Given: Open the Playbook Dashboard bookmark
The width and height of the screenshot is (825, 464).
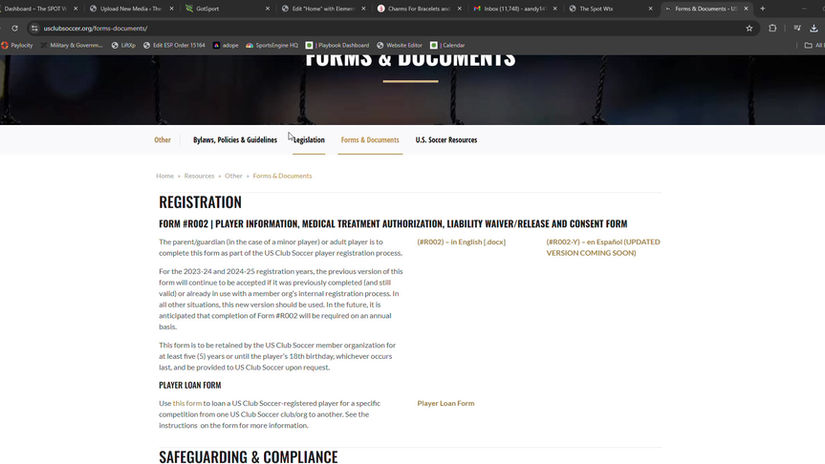Looking at the screenshot, I should (x=338, y=45).
